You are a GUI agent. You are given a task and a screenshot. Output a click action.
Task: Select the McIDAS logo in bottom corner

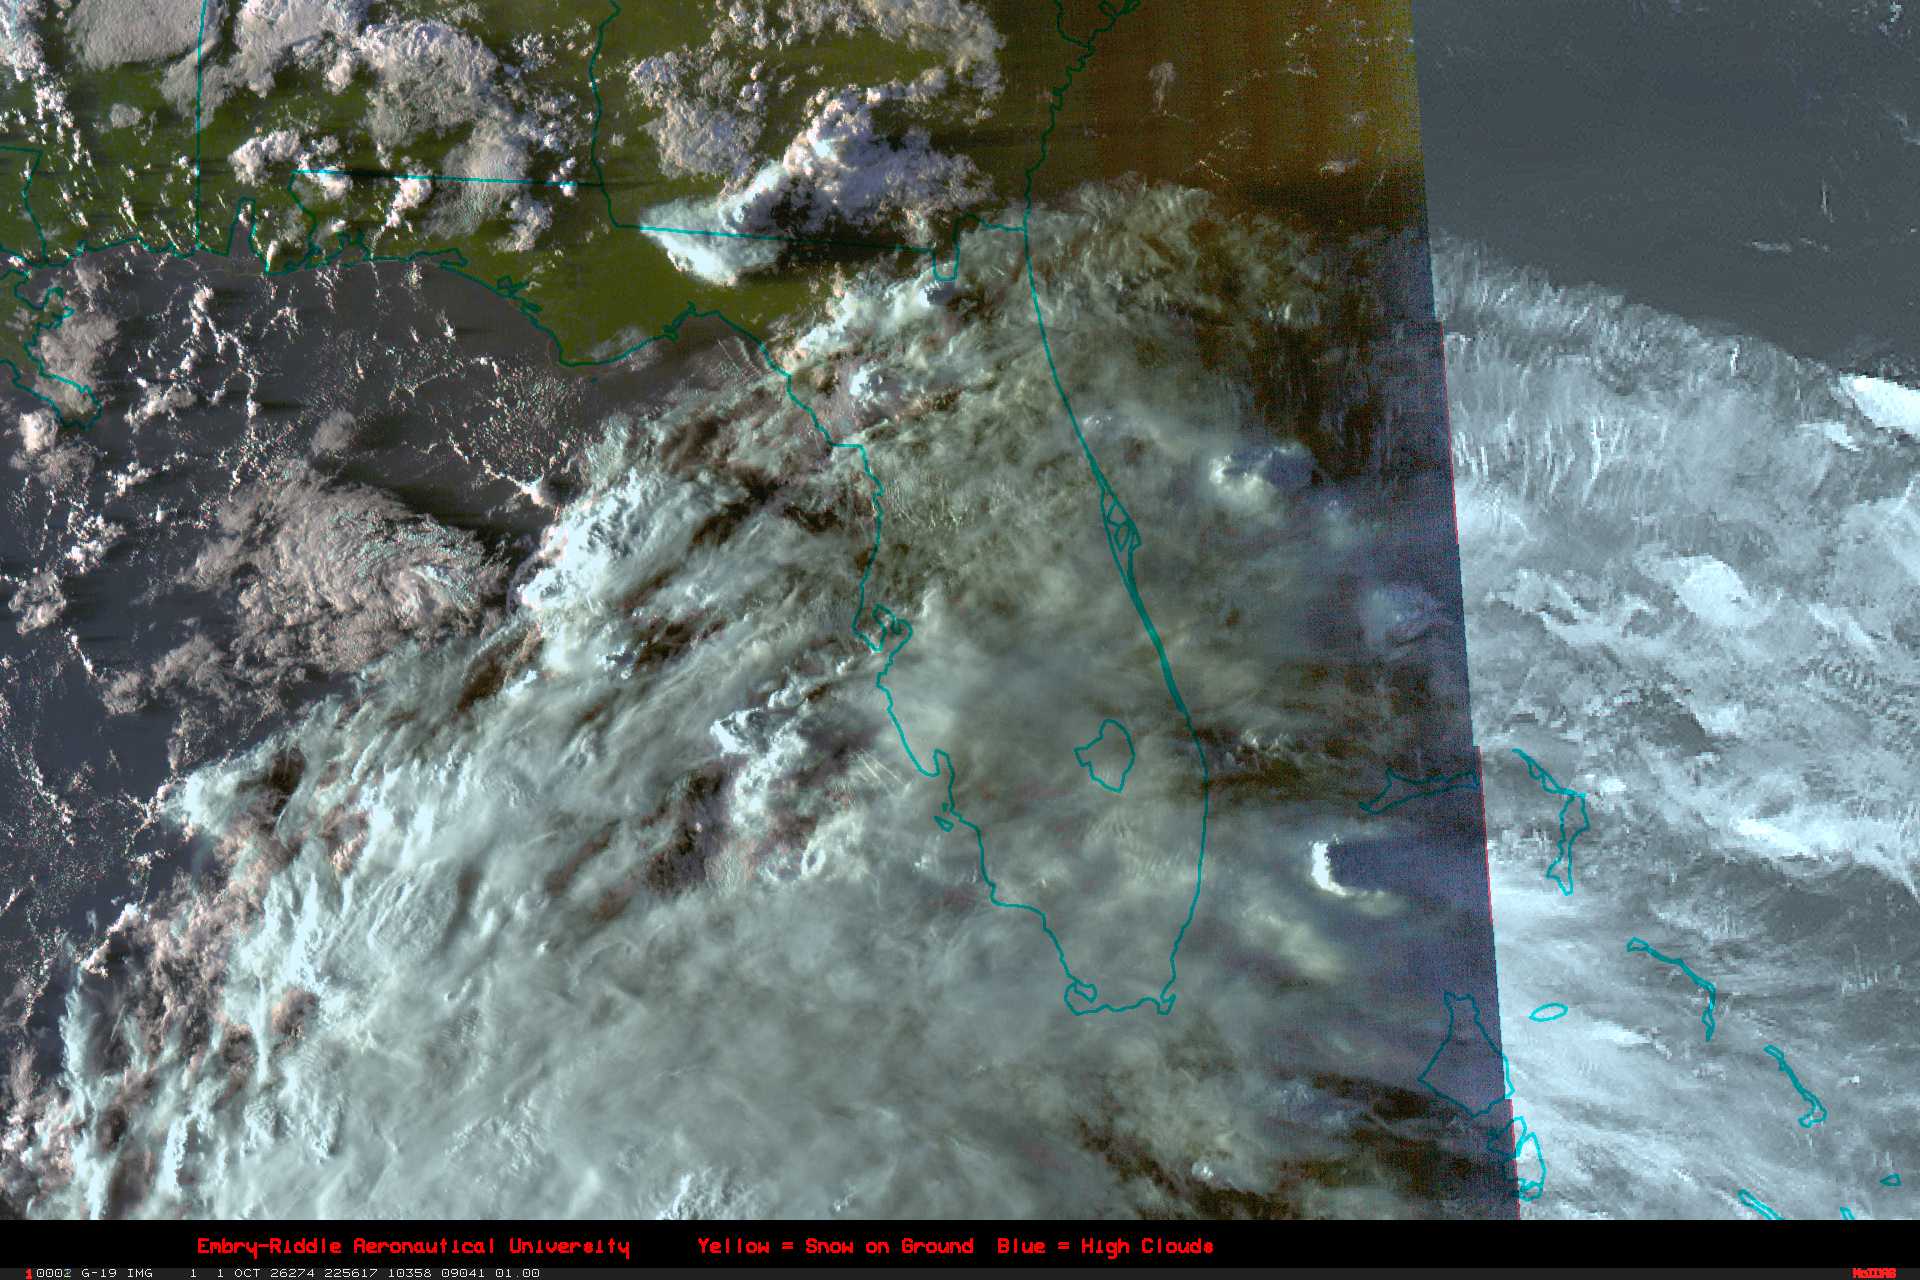tap(1873, 1273)
